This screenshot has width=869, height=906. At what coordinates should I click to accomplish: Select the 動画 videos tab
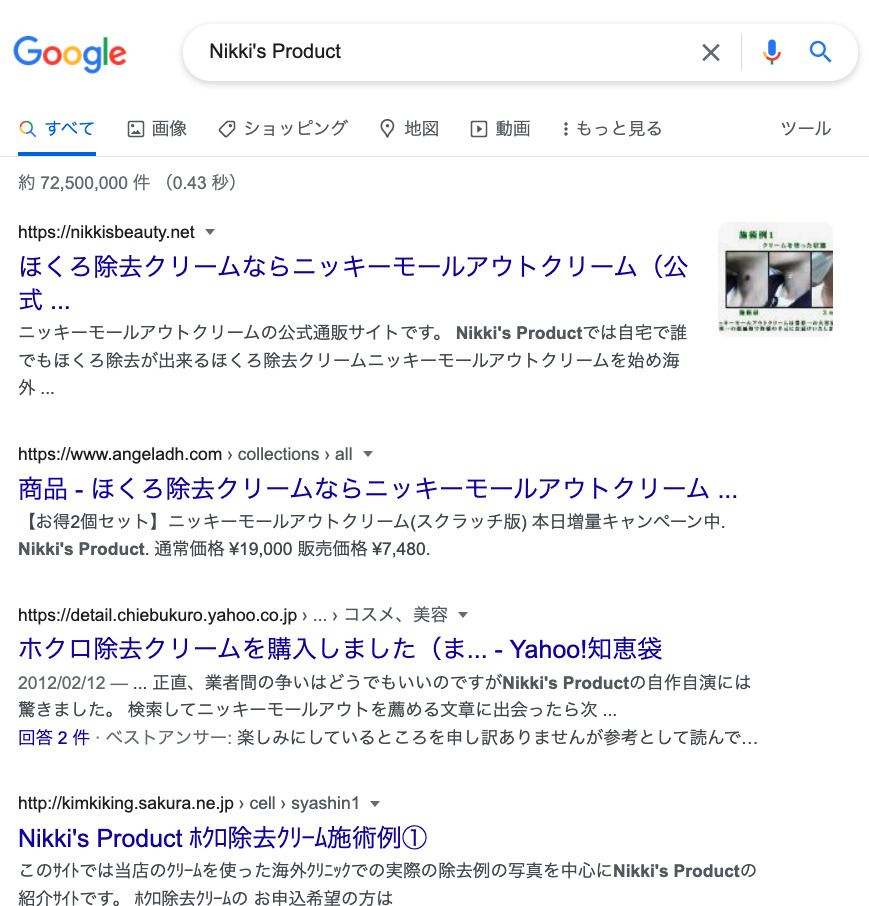(500, 128)
